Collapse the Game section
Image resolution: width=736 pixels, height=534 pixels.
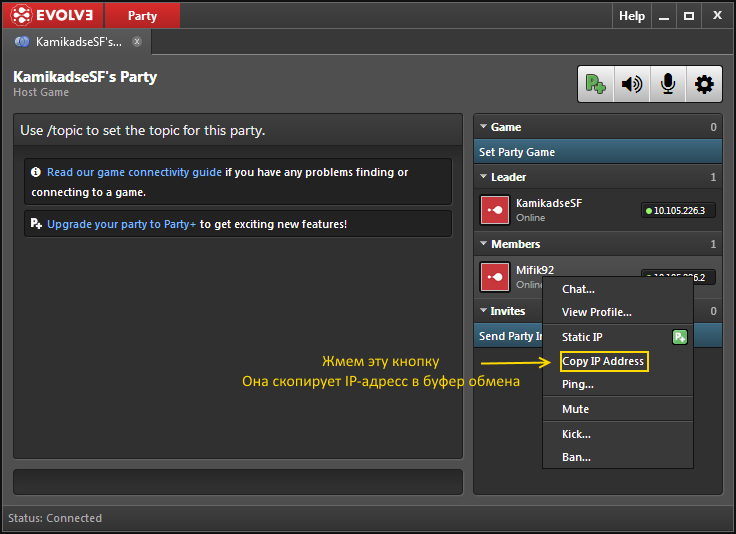[484, 127]
